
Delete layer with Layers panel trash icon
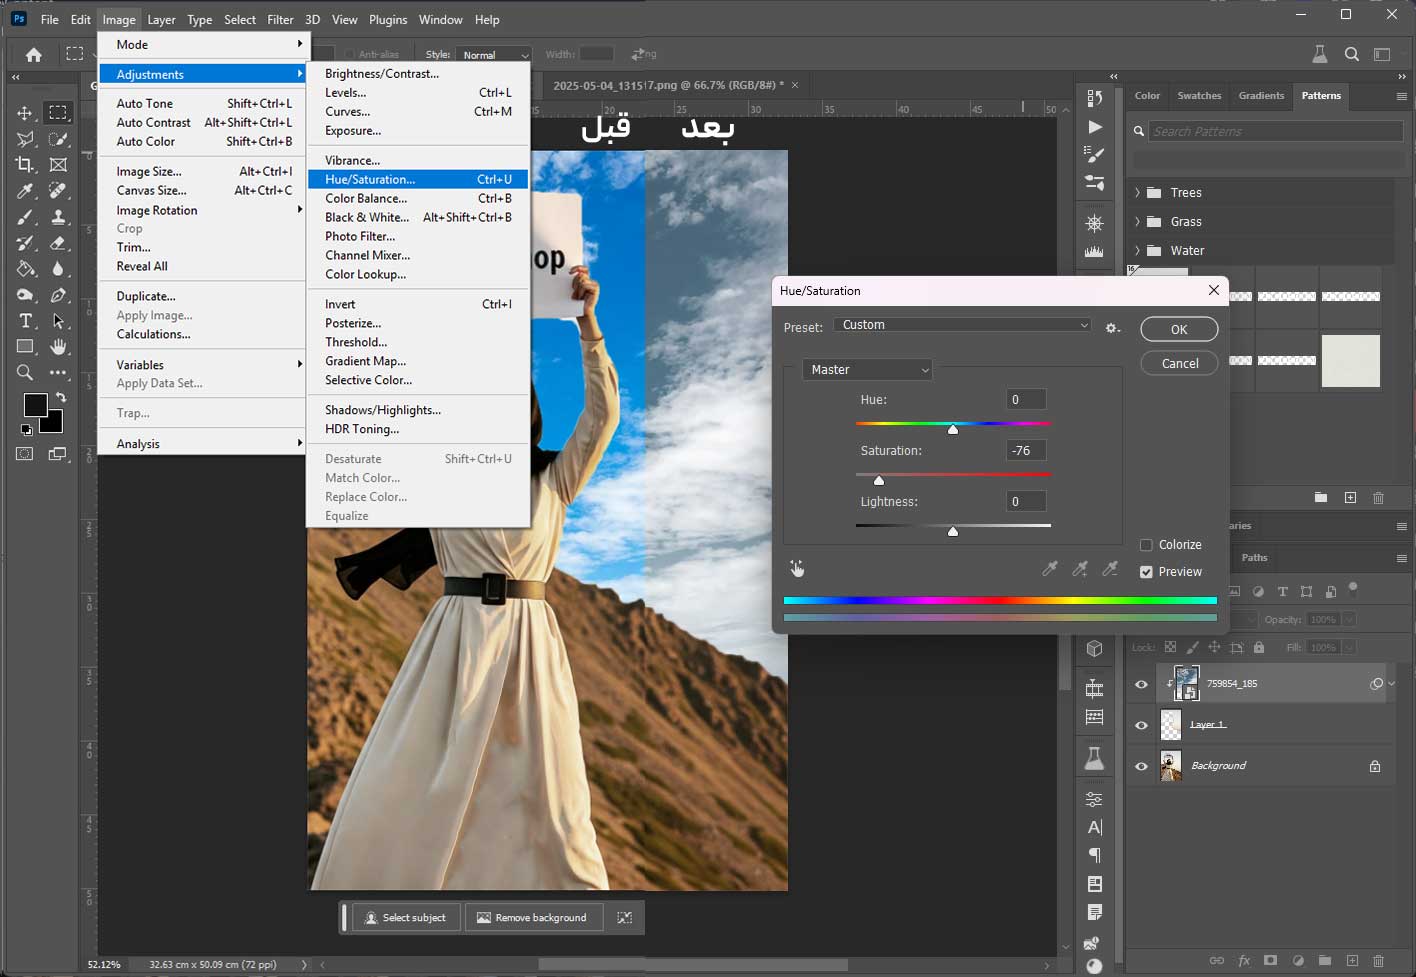[x=1379, y=961]
